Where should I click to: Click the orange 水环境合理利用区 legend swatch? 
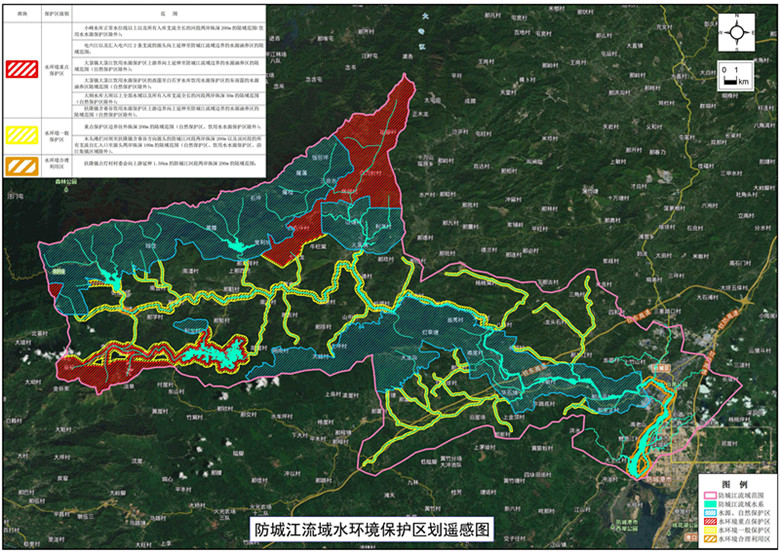709,540
